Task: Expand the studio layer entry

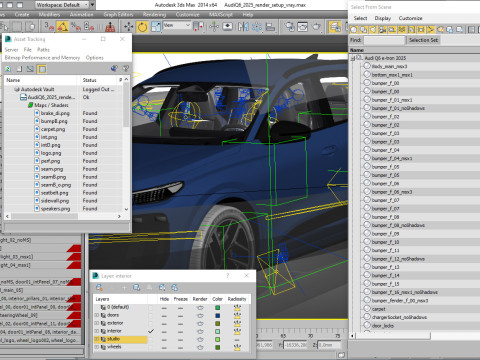Action: pyautogui.click(x=97, y=339)
